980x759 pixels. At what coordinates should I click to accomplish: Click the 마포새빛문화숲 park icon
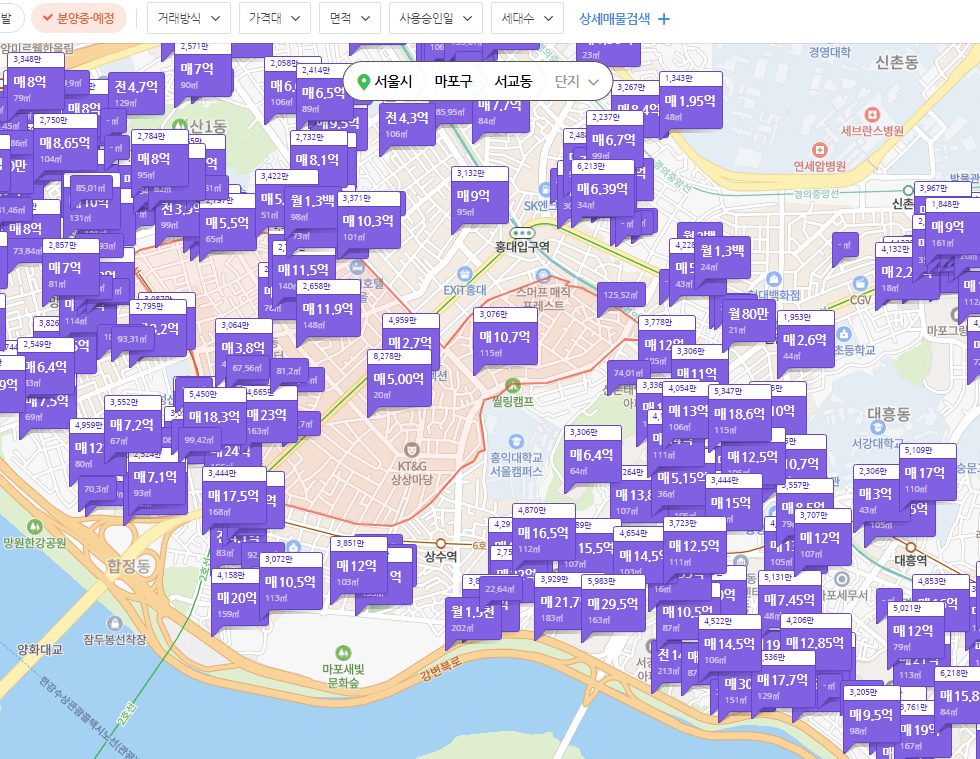tap(342, 653)
